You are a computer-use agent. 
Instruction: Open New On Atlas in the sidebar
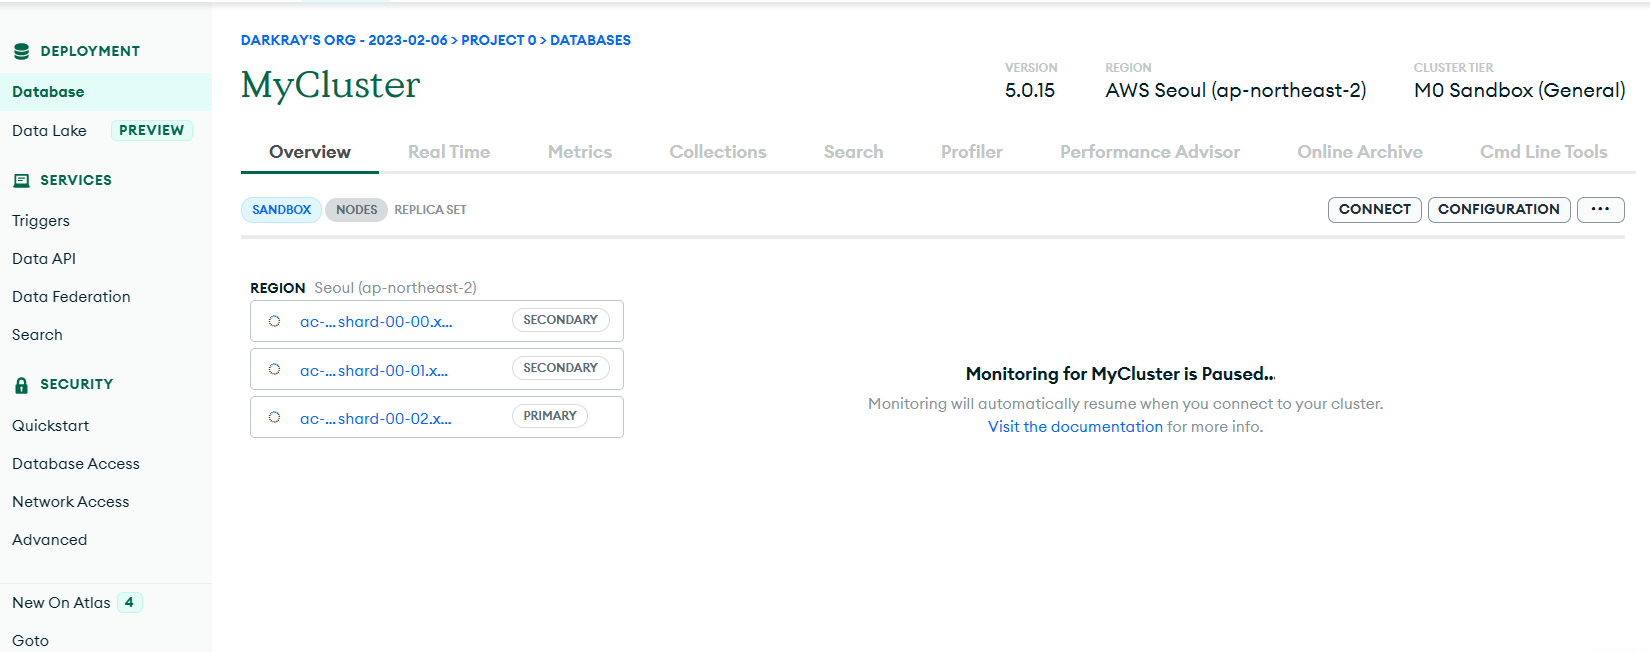click(x=61, y=603)
